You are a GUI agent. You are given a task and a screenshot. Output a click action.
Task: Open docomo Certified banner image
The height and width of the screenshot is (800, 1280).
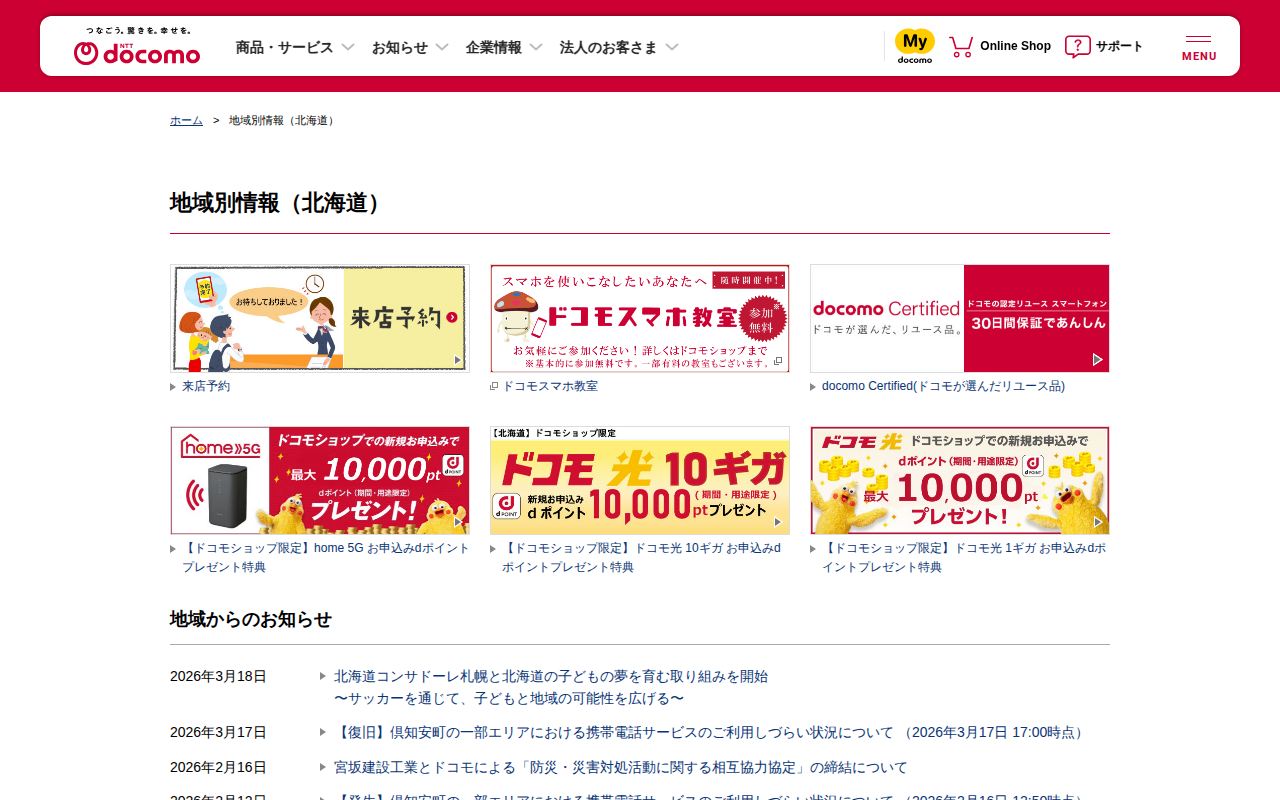(x=960, y=318)
